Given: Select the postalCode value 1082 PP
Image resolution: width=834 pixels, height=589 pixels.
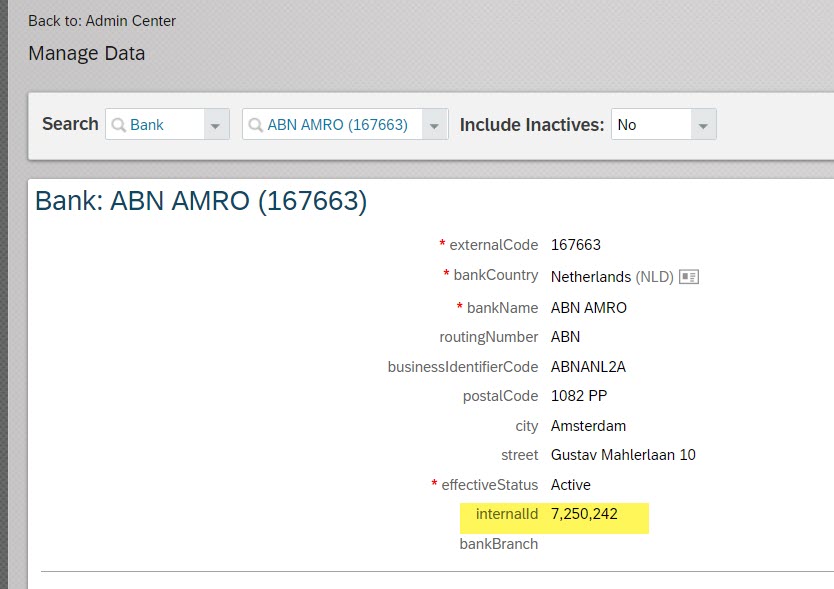Looking at the screenshot, I should (x=579, y=396).
